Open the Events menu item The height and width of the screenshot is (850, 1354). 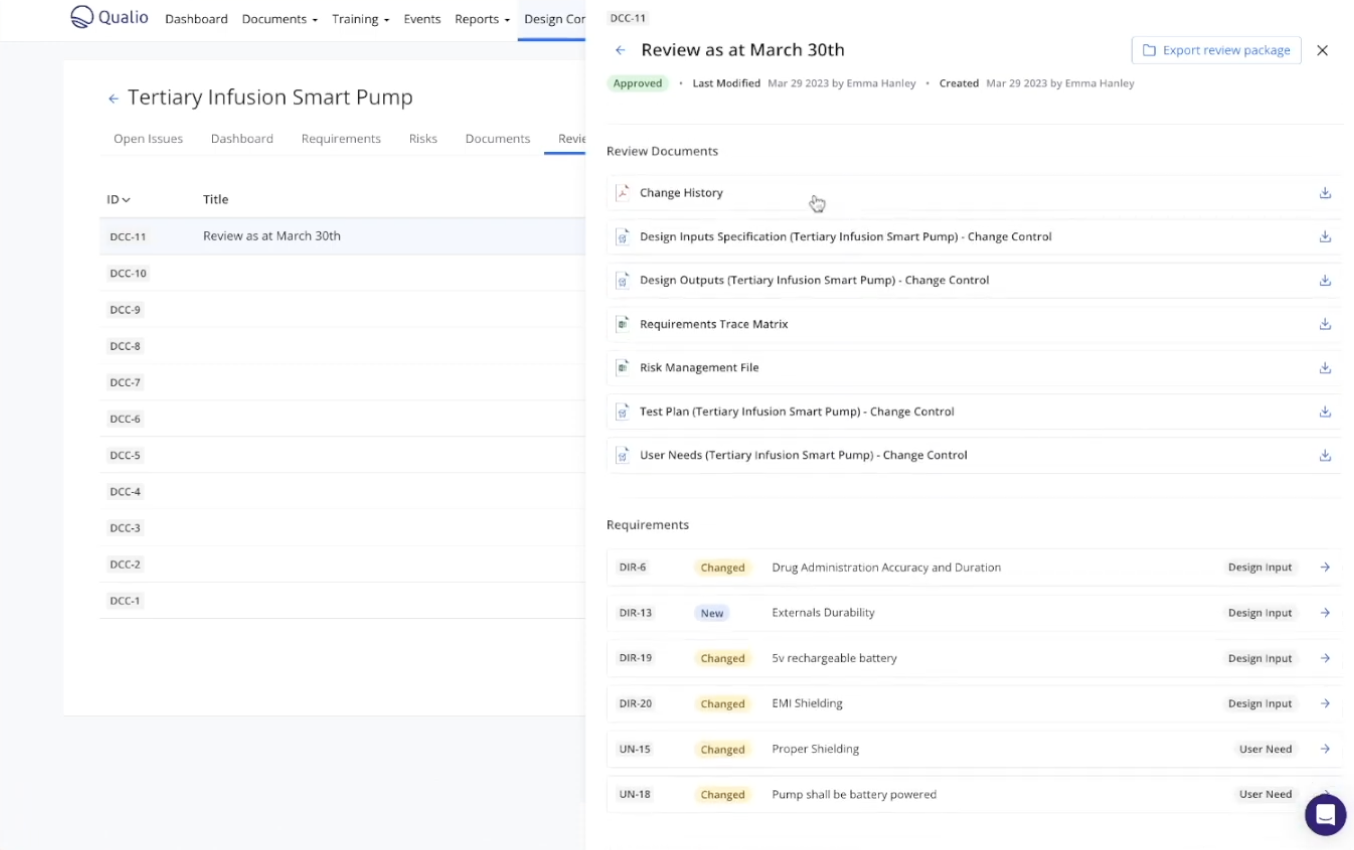pos(421,19)
